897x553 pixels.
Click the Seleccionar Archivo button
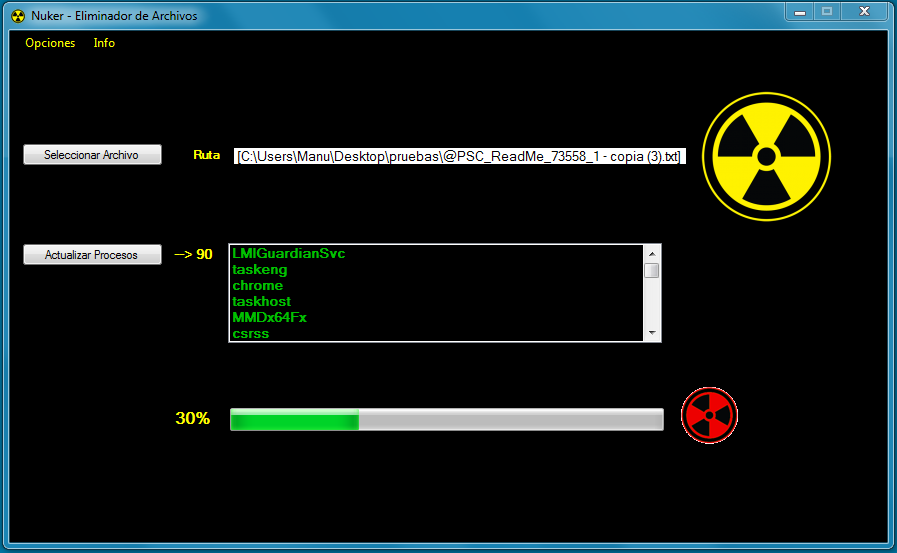tap(92, 154)
